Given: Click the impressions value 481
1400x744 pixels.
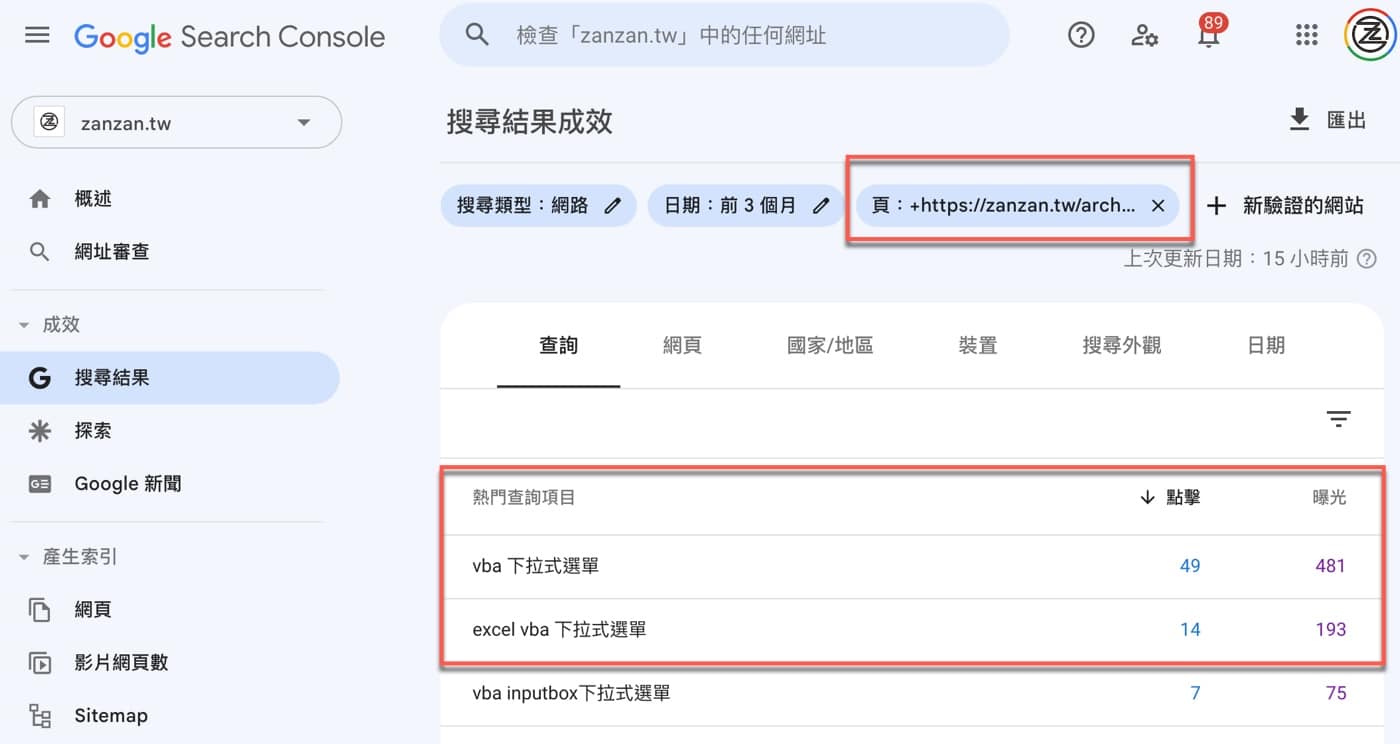Looking at the screenshot, I should coord(1331,566).
